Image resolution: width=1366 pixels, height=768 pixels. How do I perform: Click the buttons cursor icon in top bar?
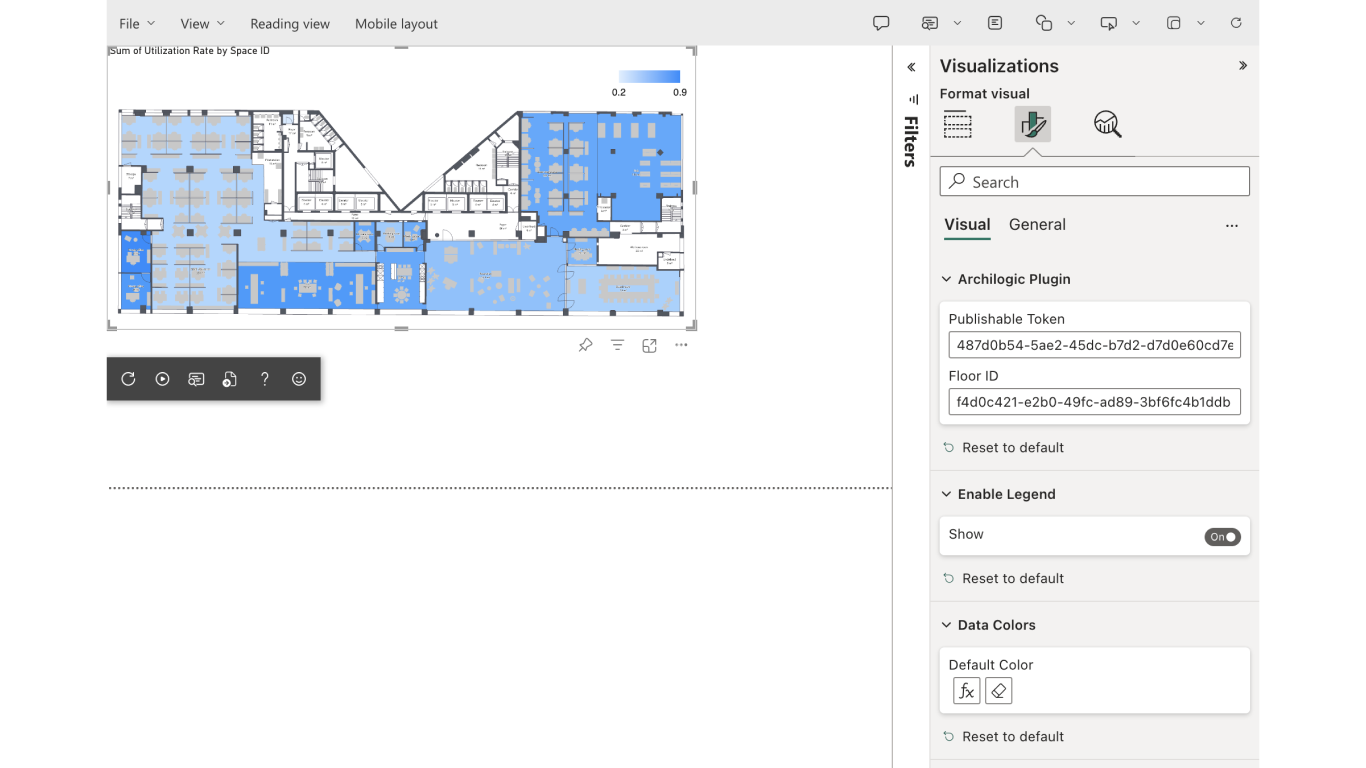pos(1109,23)
